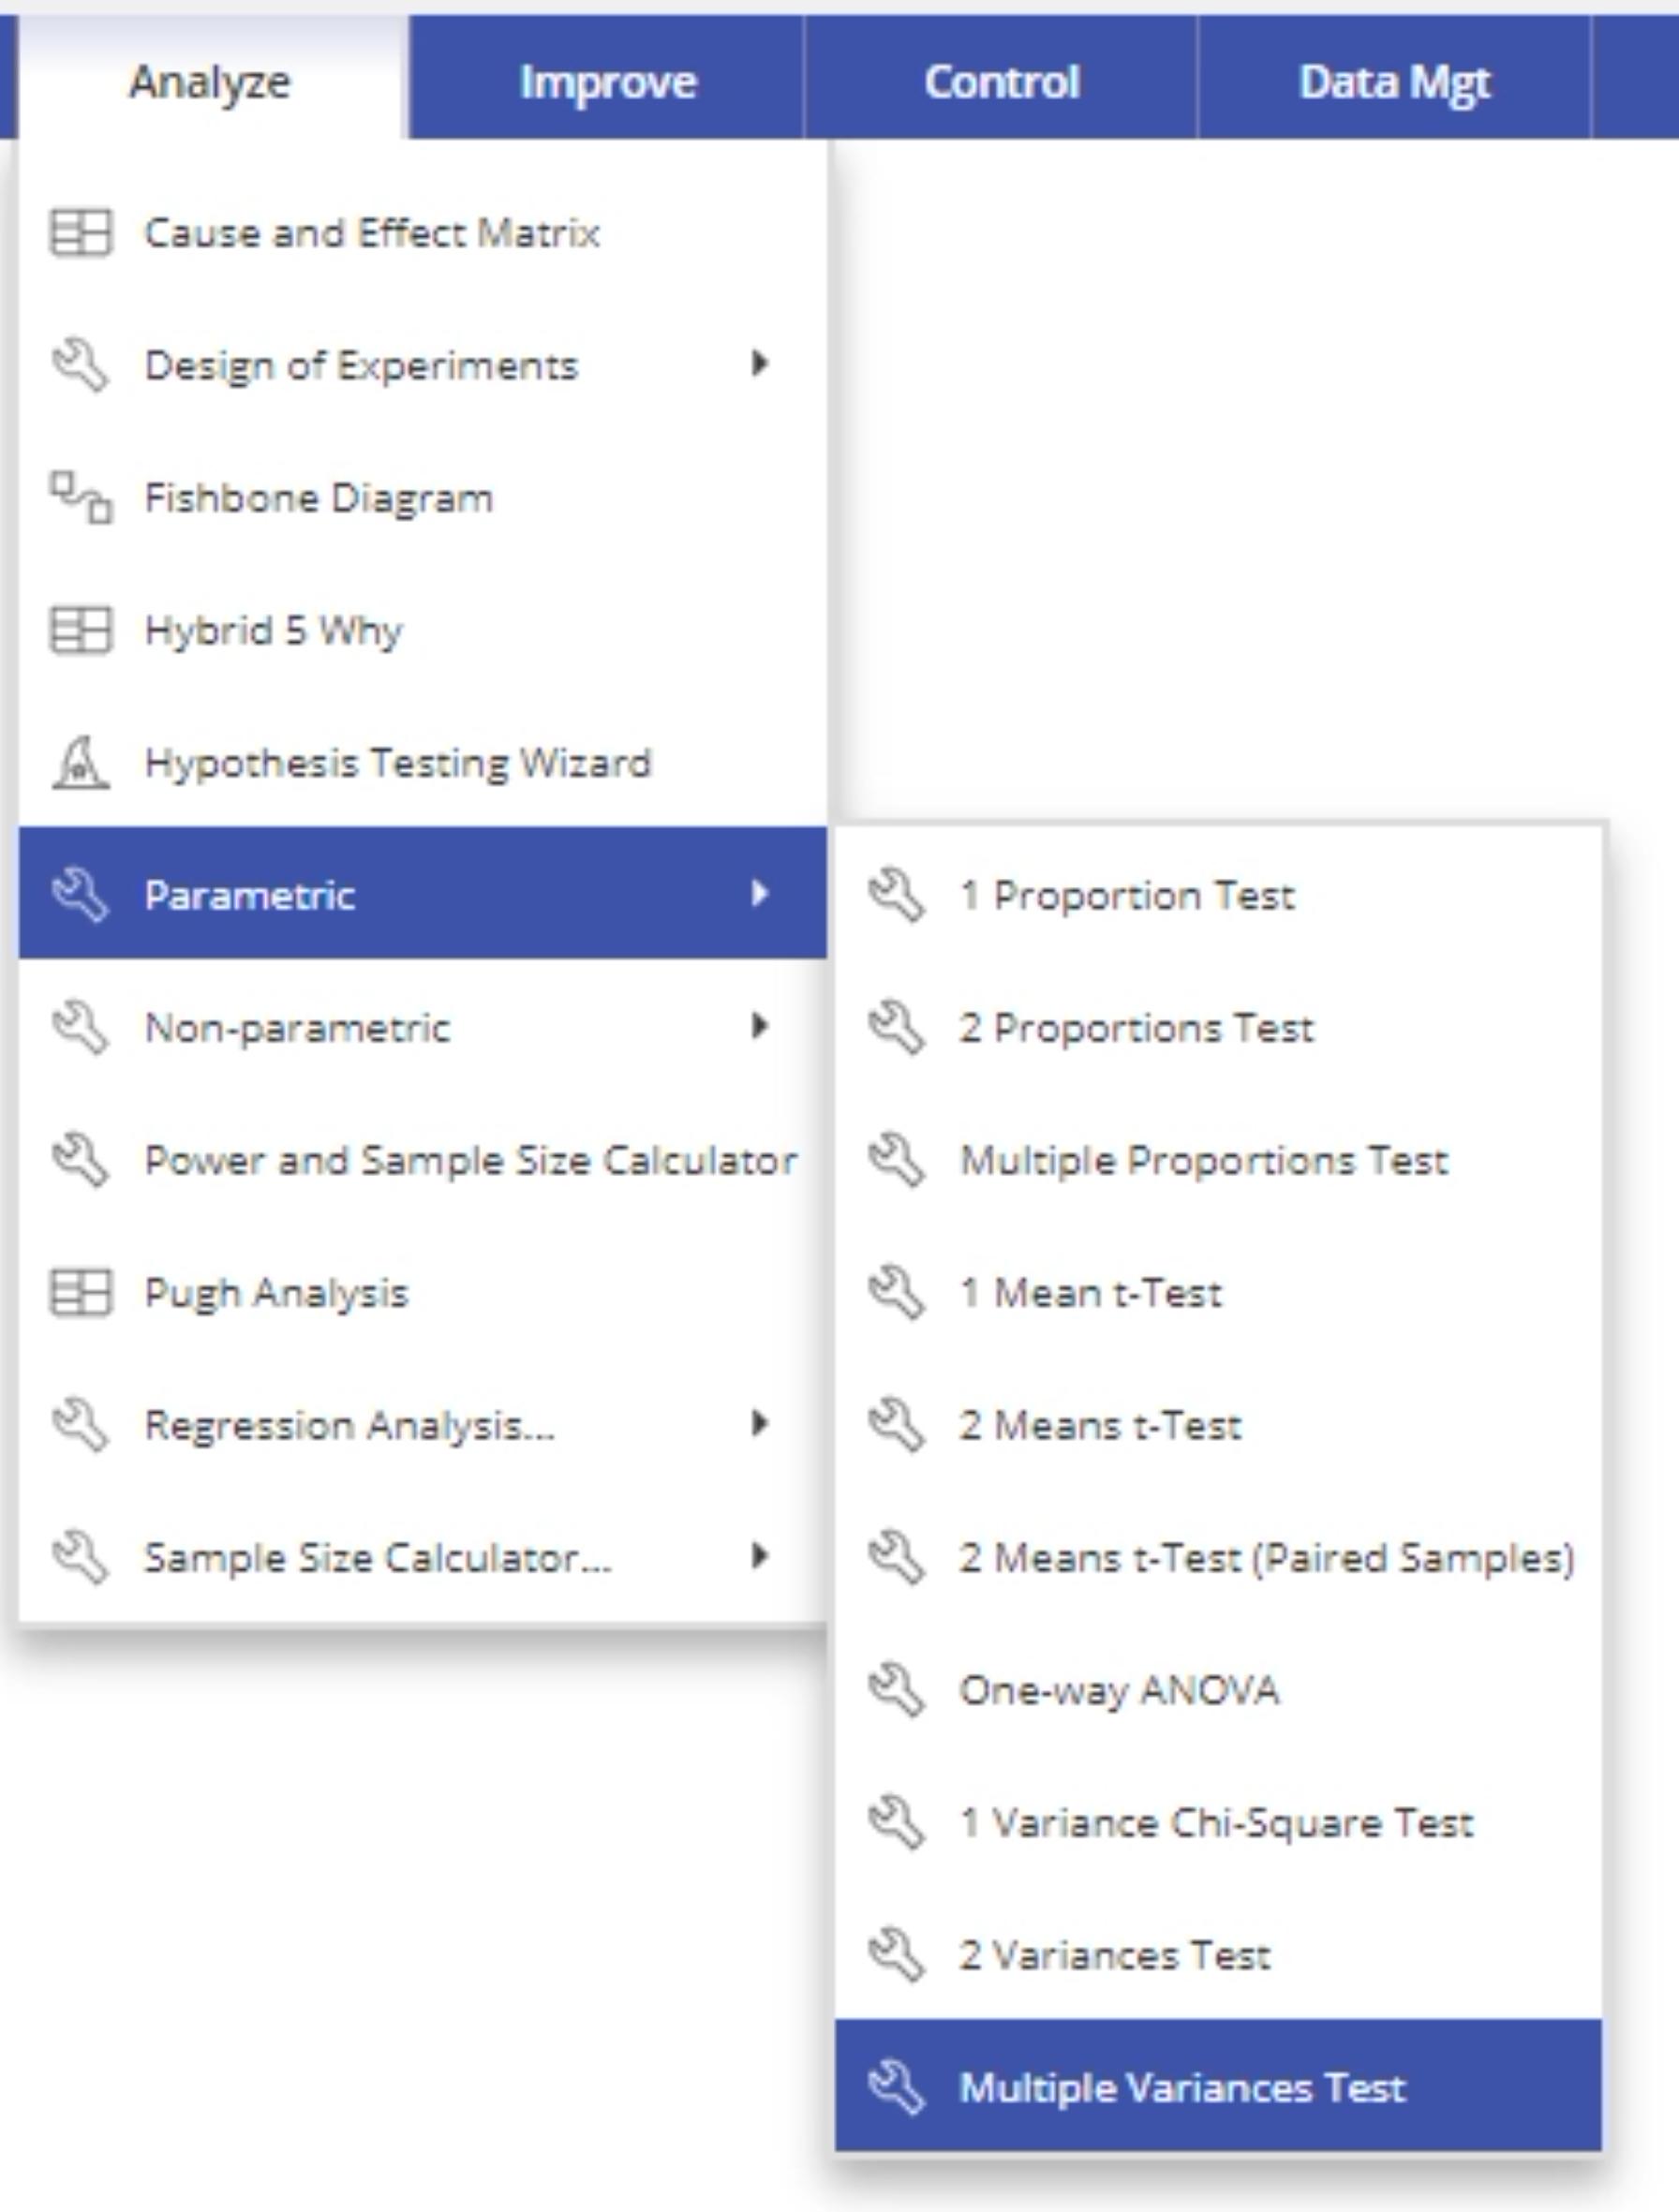Click the Fishbone Diagram icon
The width and height of the screenshot is (1679, 2212).
[81, 497]
